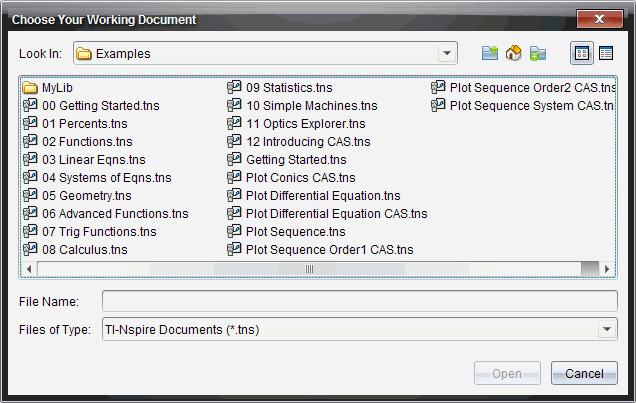Select the 00 Getting Started.tns file icon

coord(30,105)
